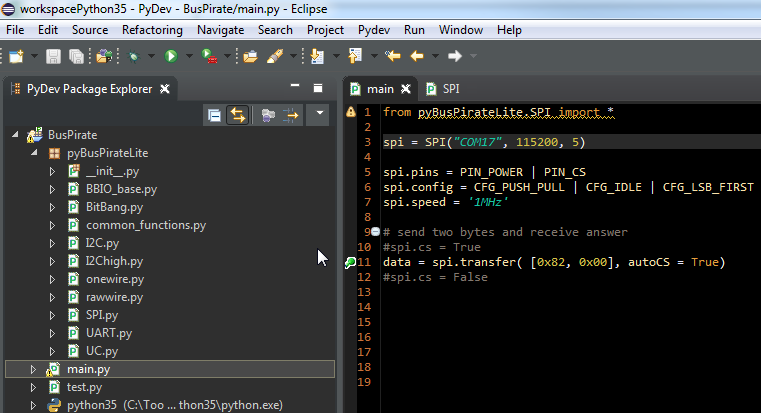Click the Search flashlight toolbar icon

[275, 56]
